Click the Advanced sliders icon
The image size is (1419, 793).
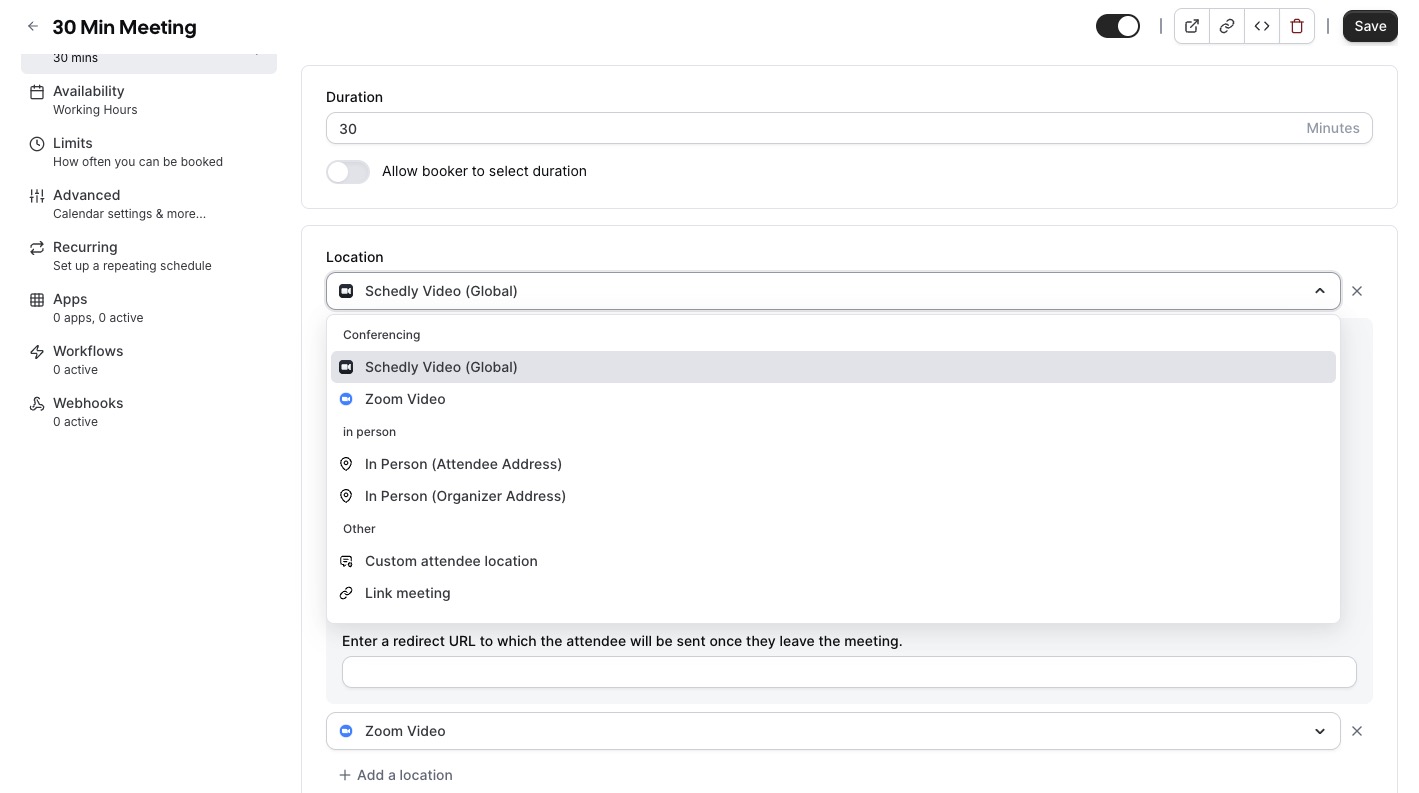(x=37, y=196)
